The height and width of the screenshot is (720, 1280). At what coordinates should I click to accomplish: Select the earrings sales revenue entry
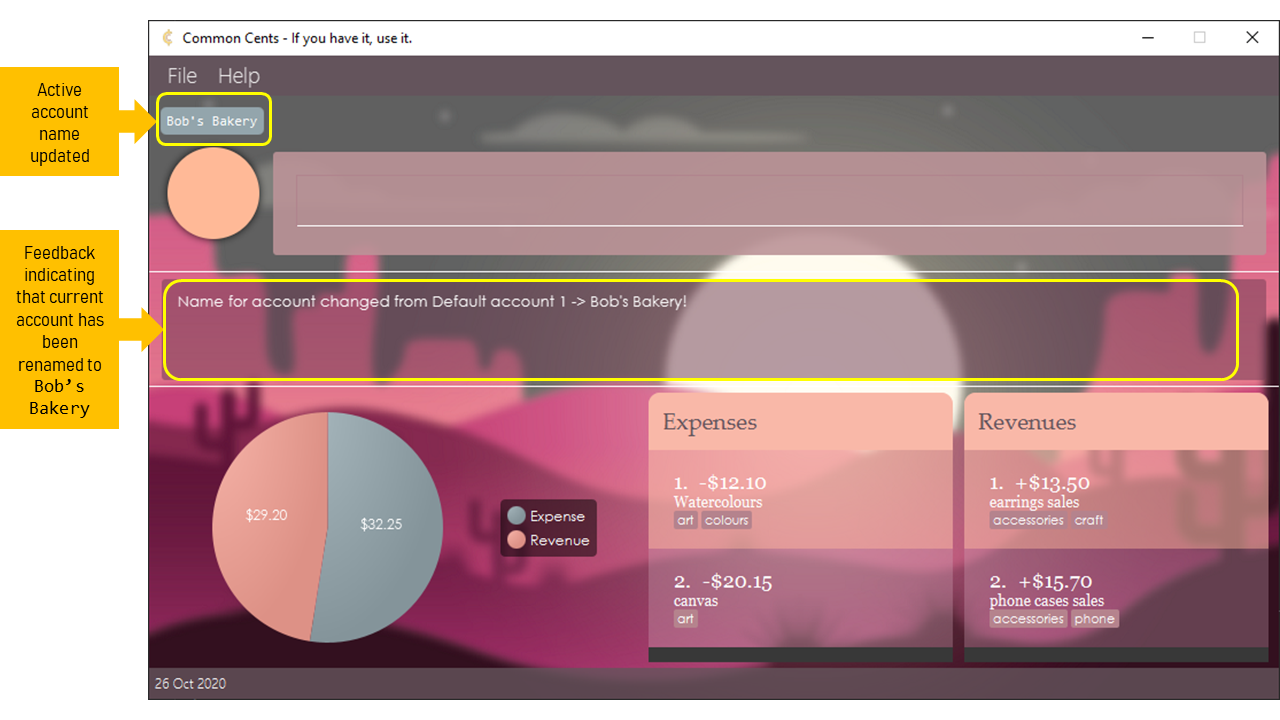(1116, 500)
